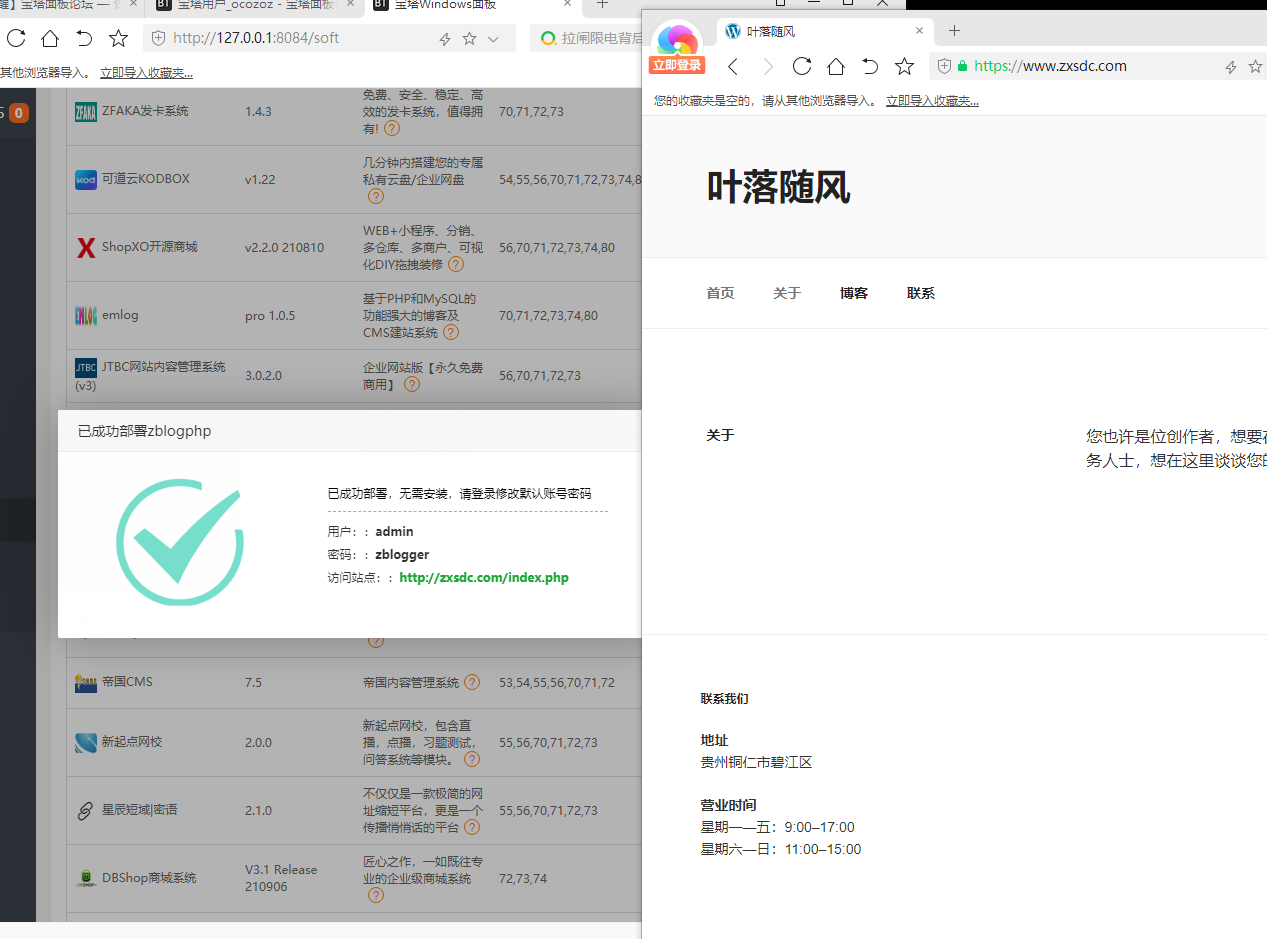The width and height of the screenshot is (1267, 939).
Task: Click the 帝国CMS version 7.5
Action: (x=253, y=682)
